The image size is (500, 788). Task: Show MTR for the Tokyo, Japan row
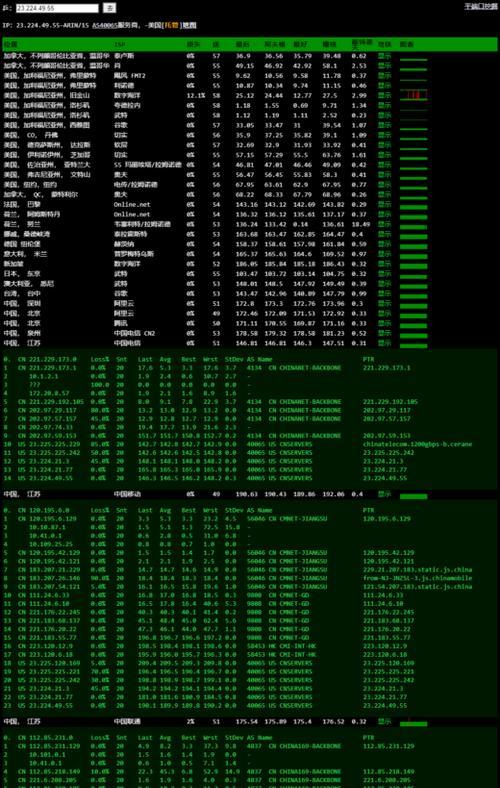click(384, 274)
